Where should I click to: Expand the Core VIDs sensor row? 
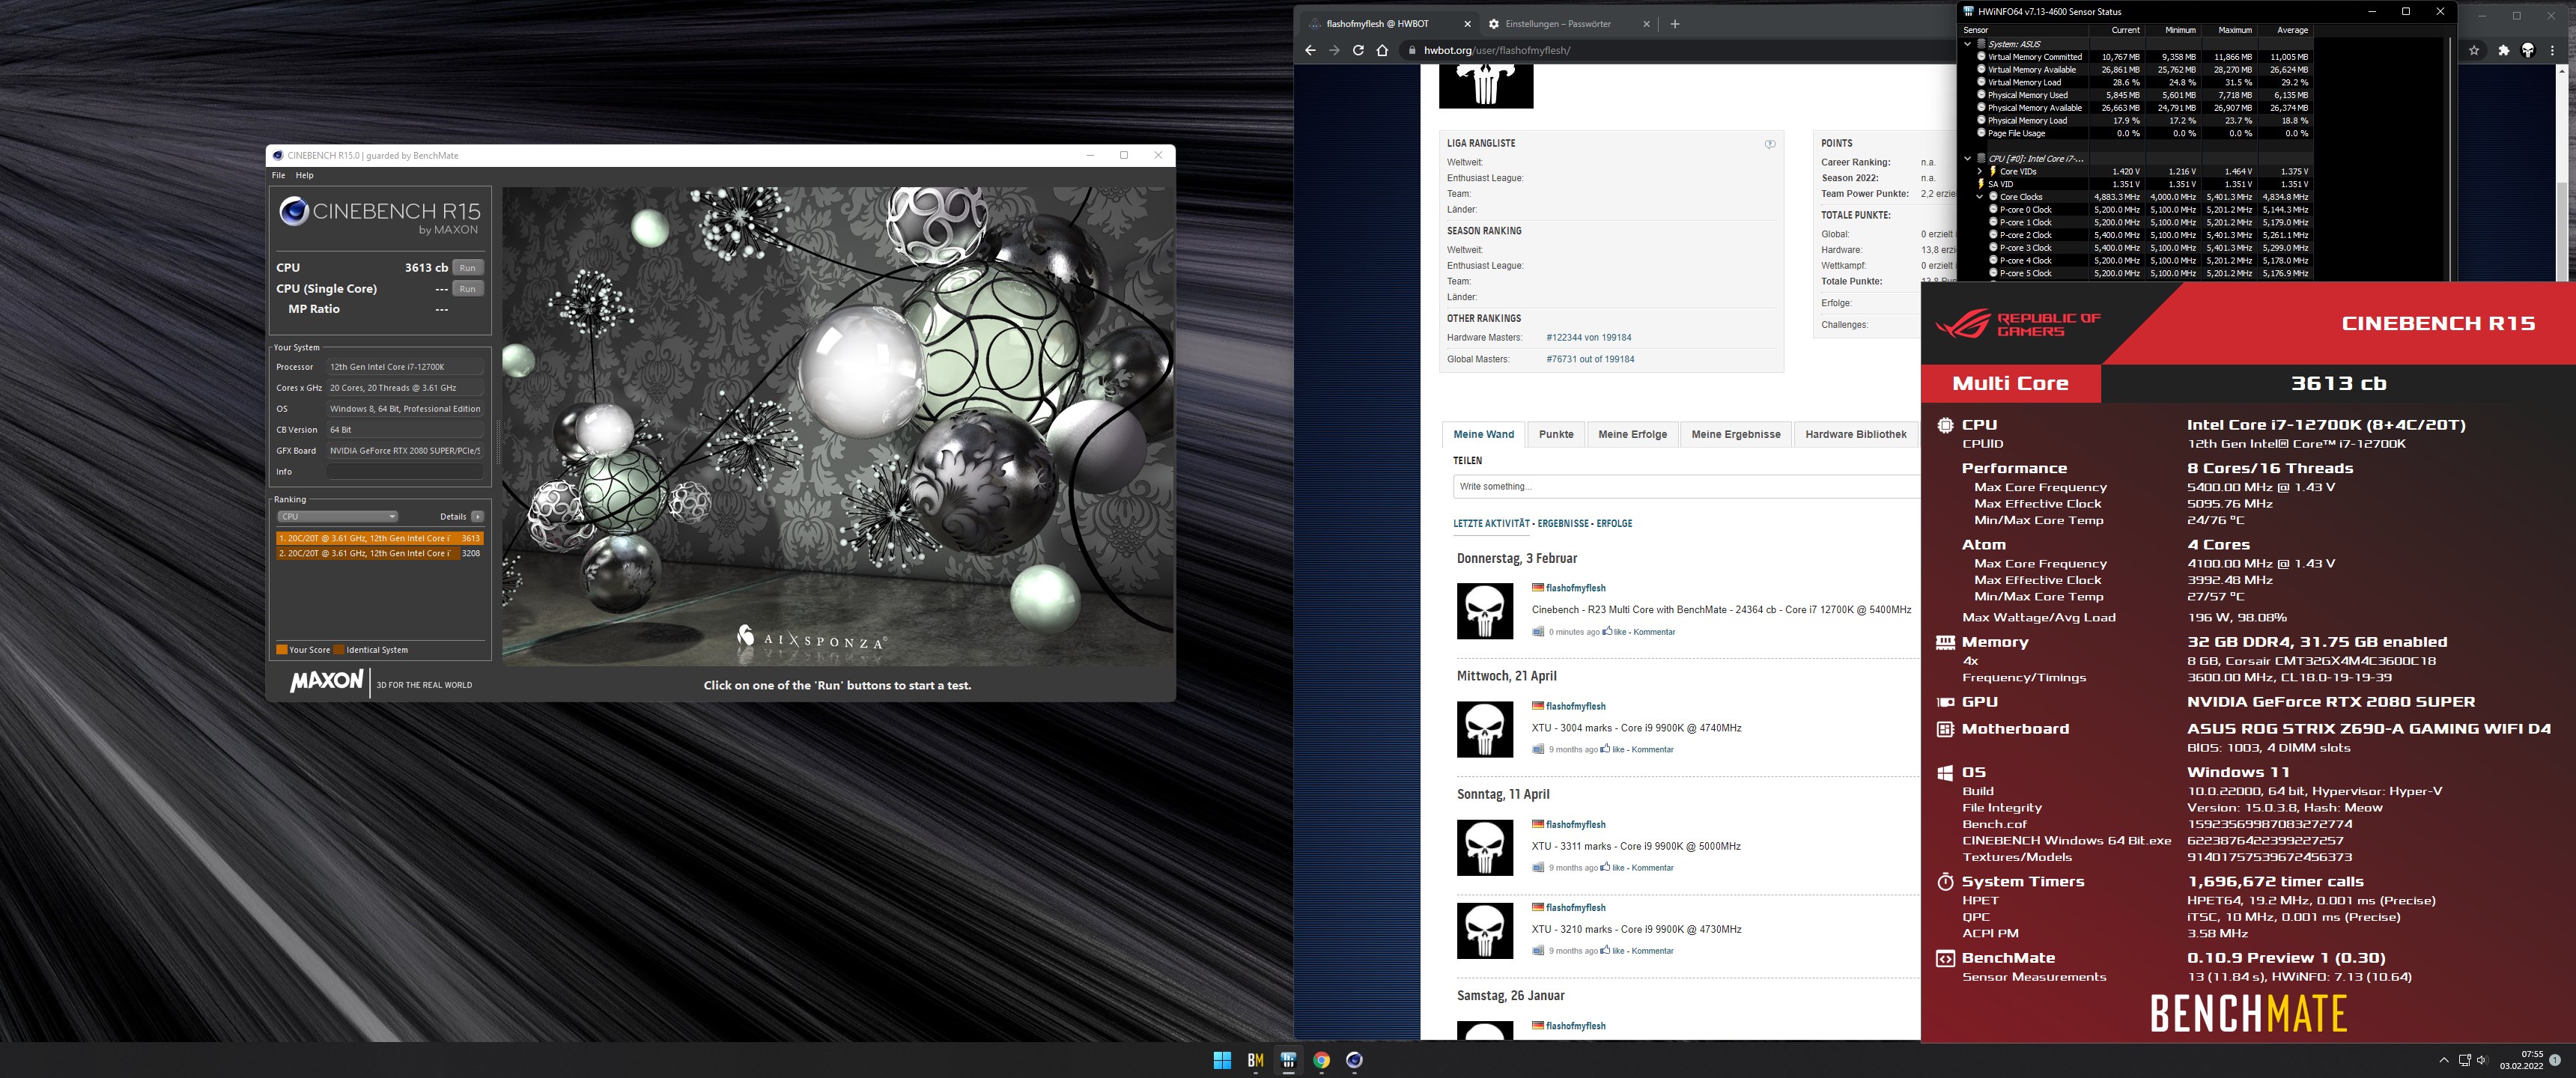coord(1979,171)
